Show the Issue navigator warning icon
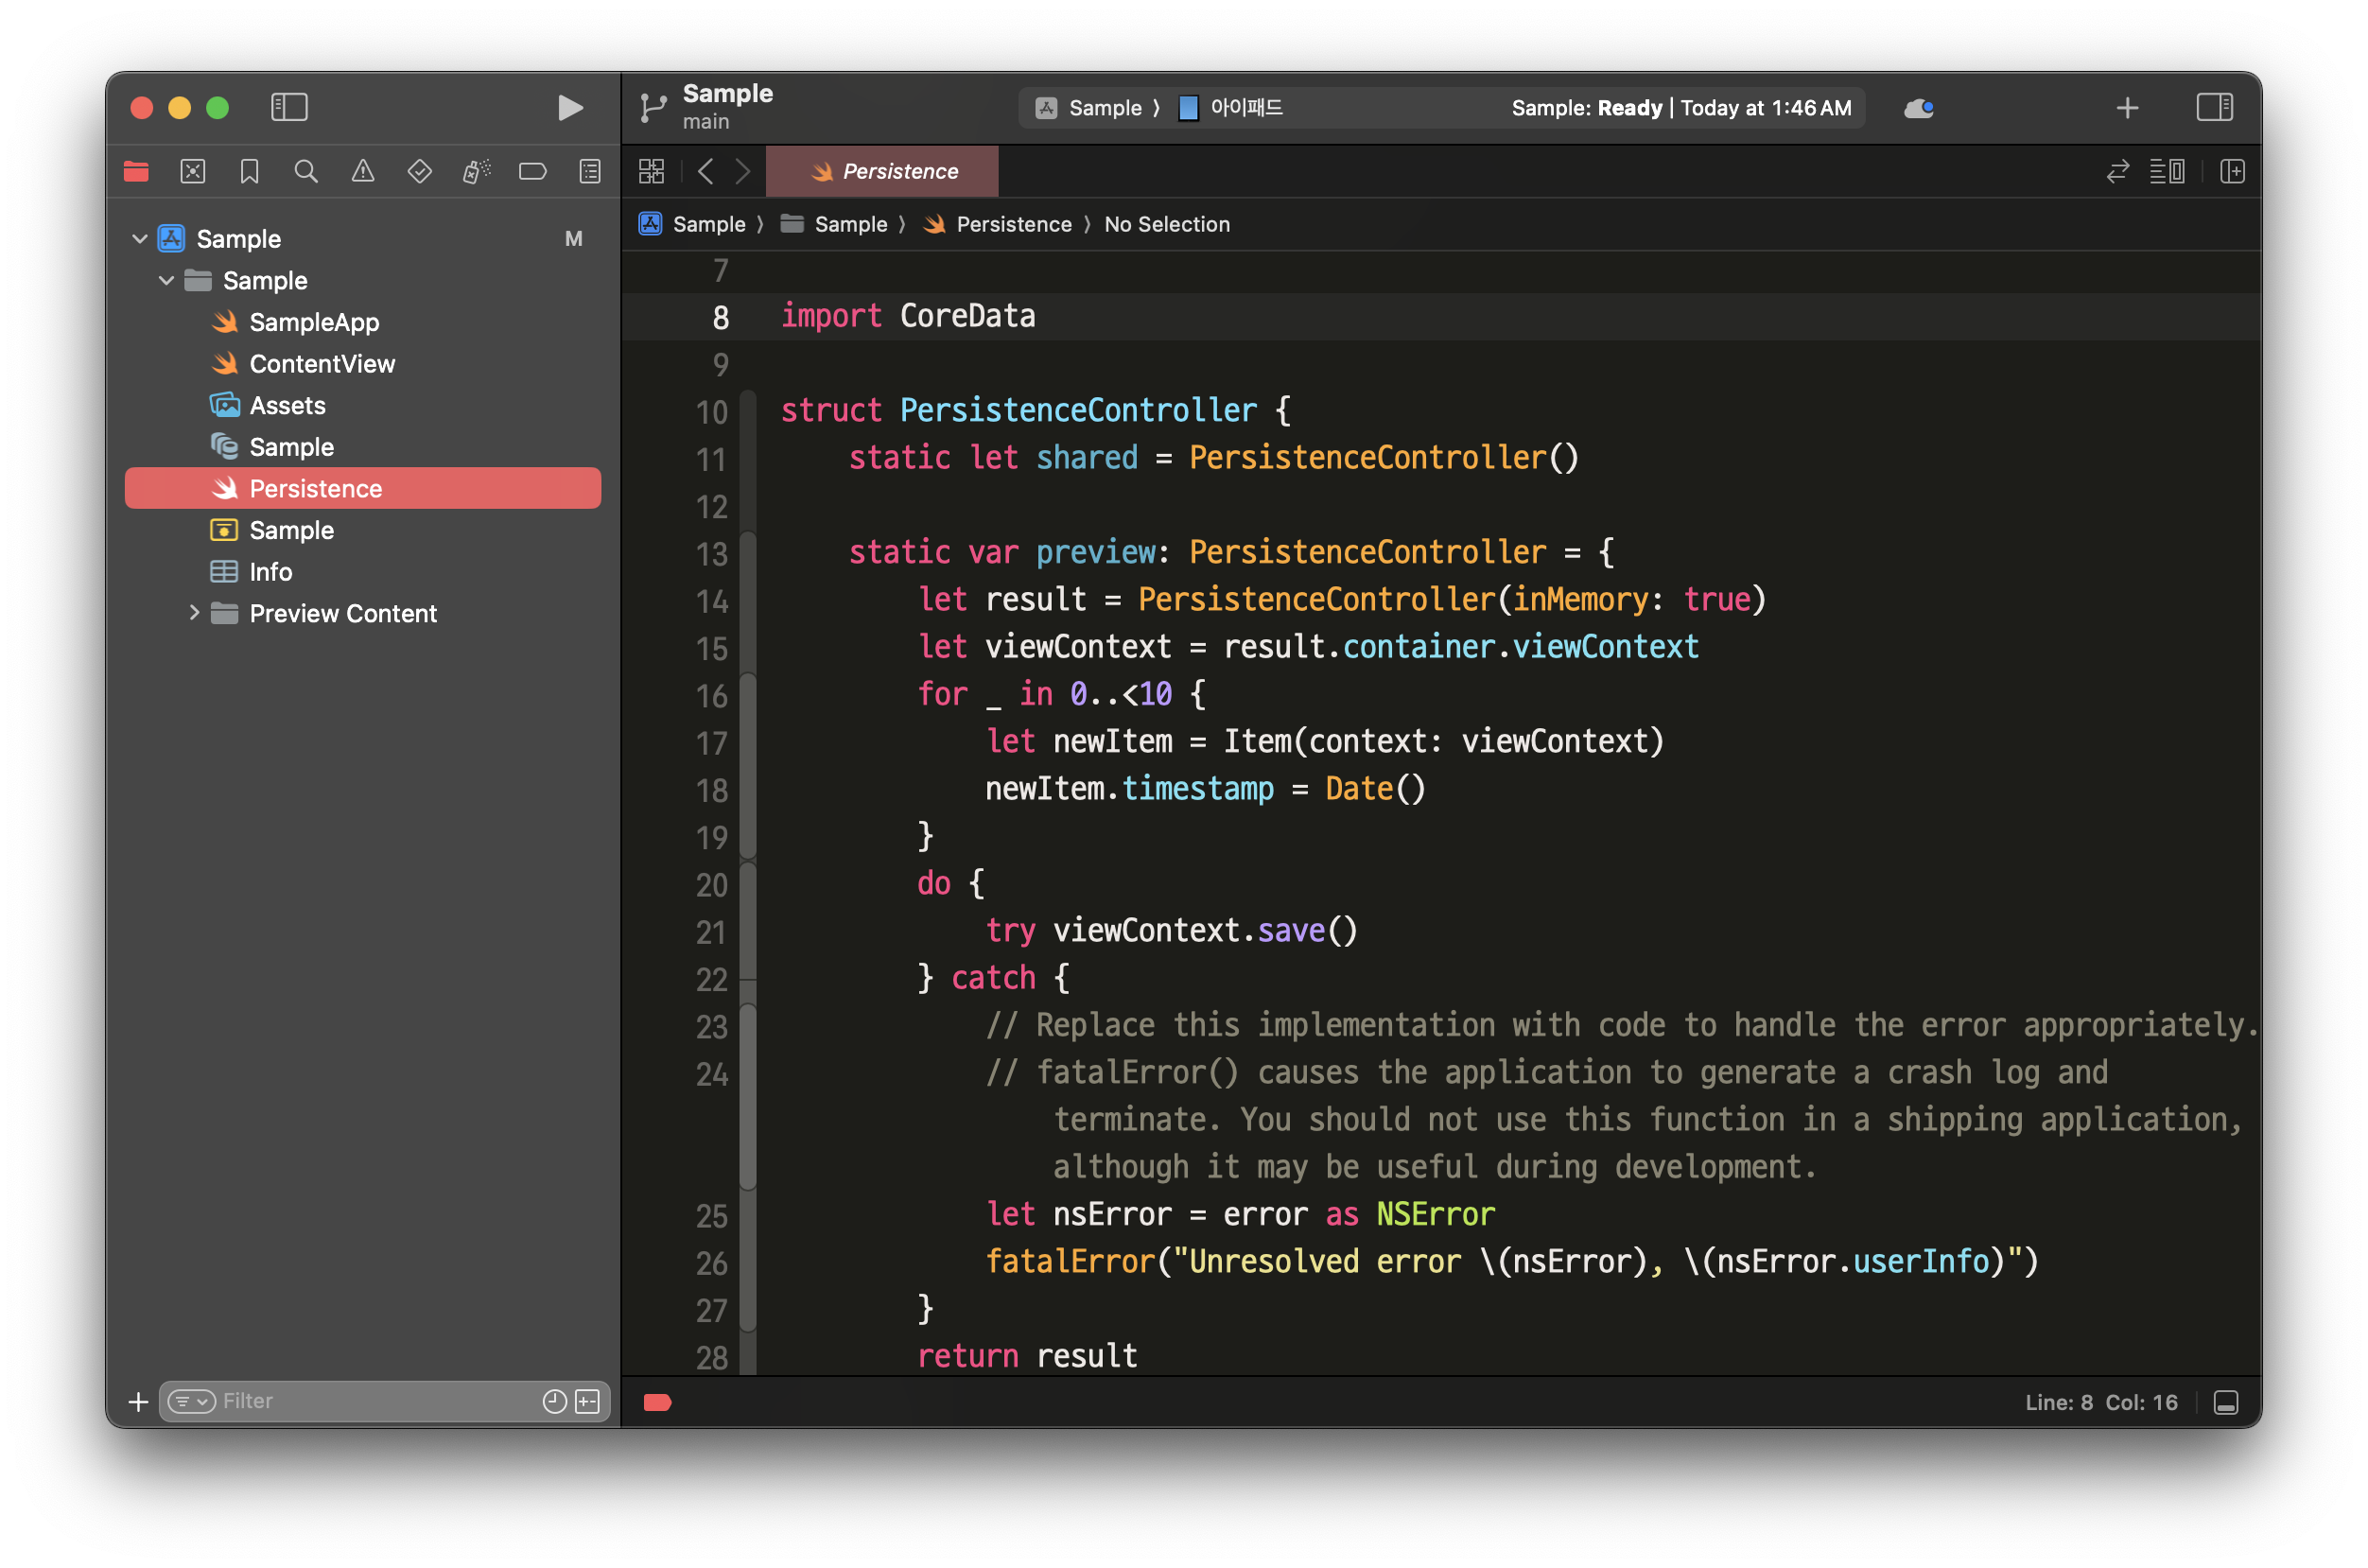This screenshot has height=1568, width=2368. pos(363,171)
